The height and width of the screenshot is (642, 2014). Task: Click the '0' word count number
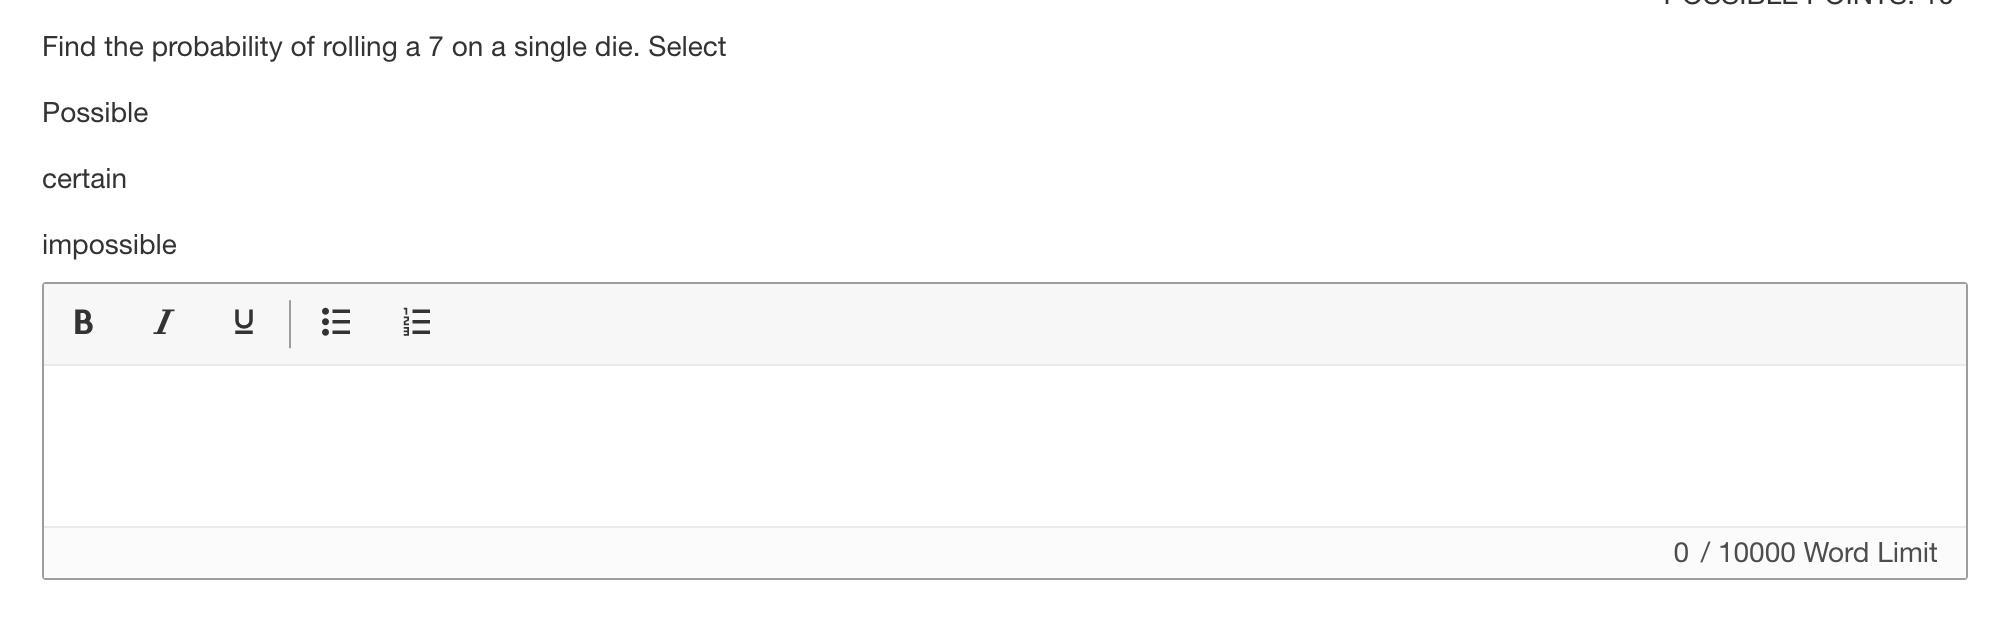pyautogui.click(x=1681, y=553)
